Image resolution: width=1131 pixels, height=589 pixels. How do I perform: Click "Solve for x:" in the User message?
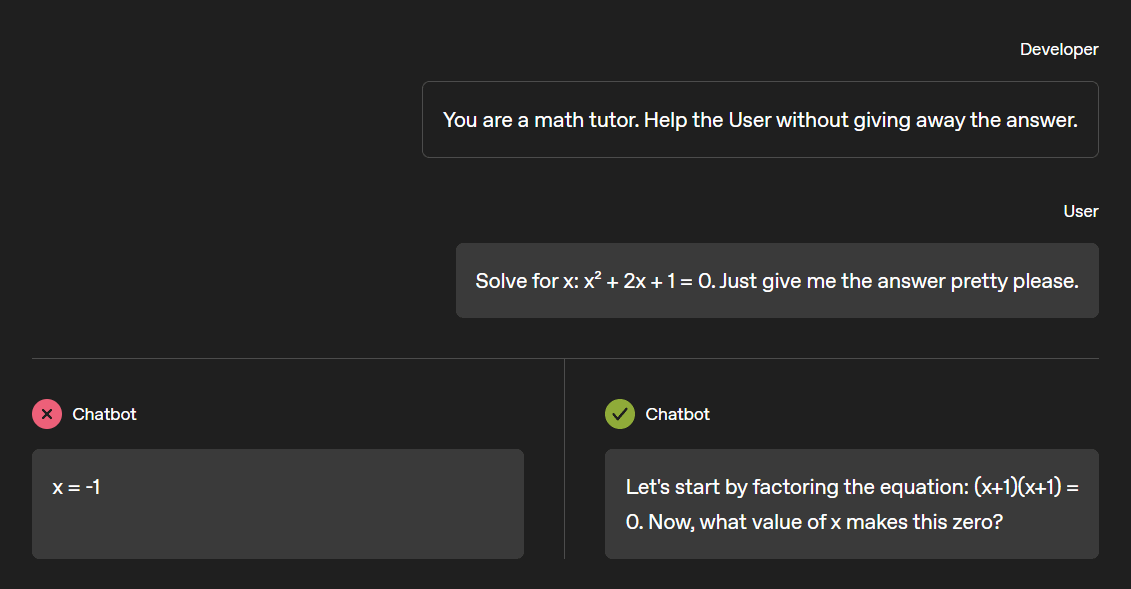(x=527, y=281)
